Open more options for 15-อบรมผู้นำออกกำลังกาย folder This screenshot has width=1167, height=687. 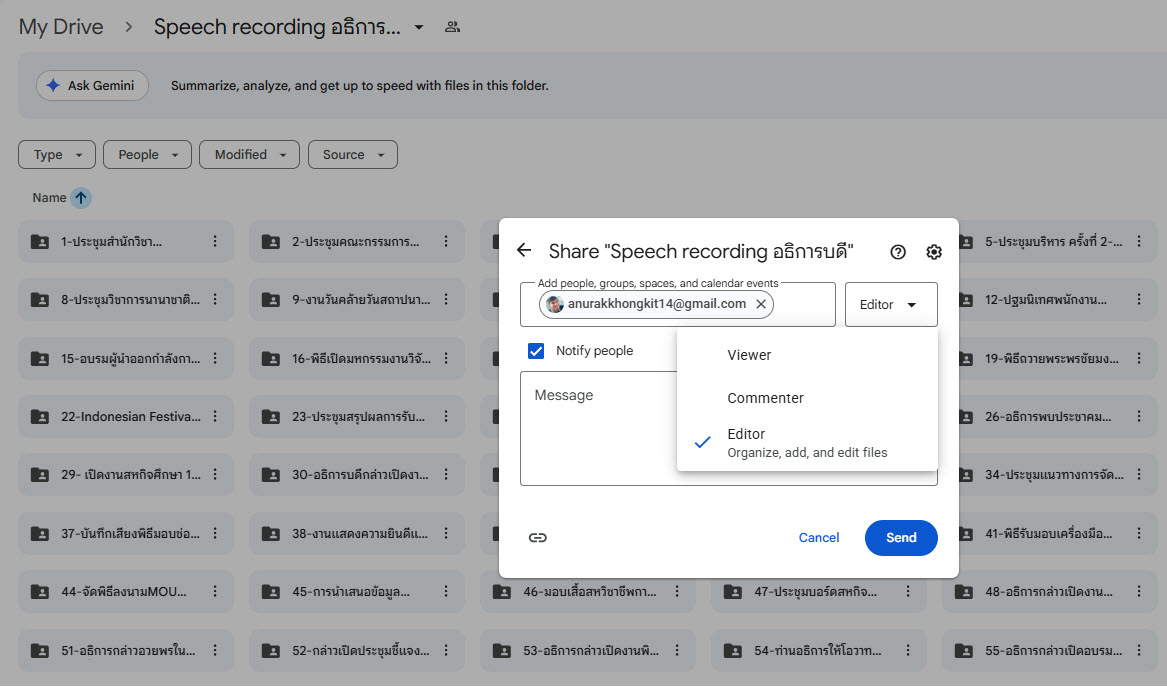(x=215, y=358)
